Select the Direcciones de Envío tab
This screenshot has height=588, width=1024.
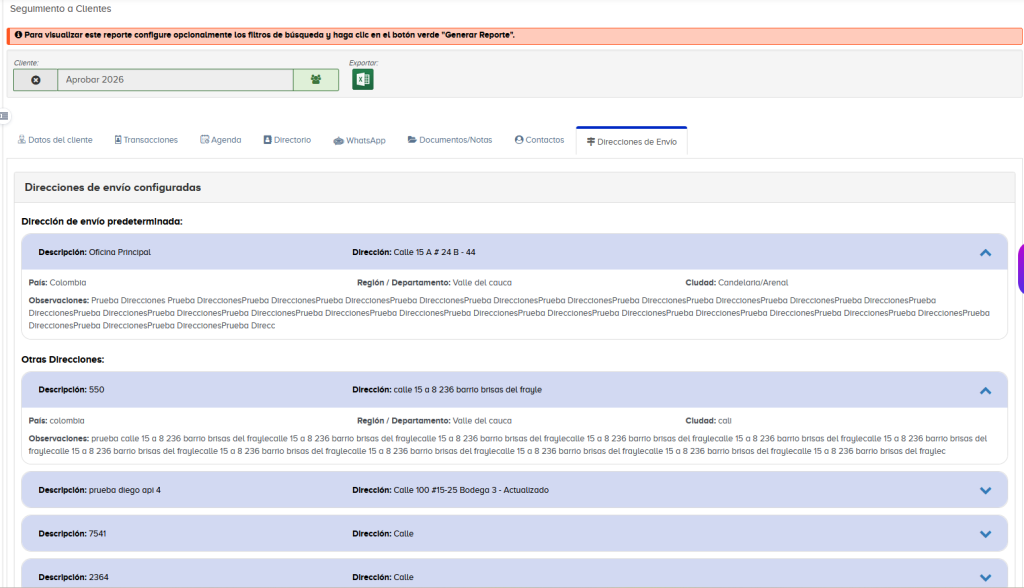632,142
